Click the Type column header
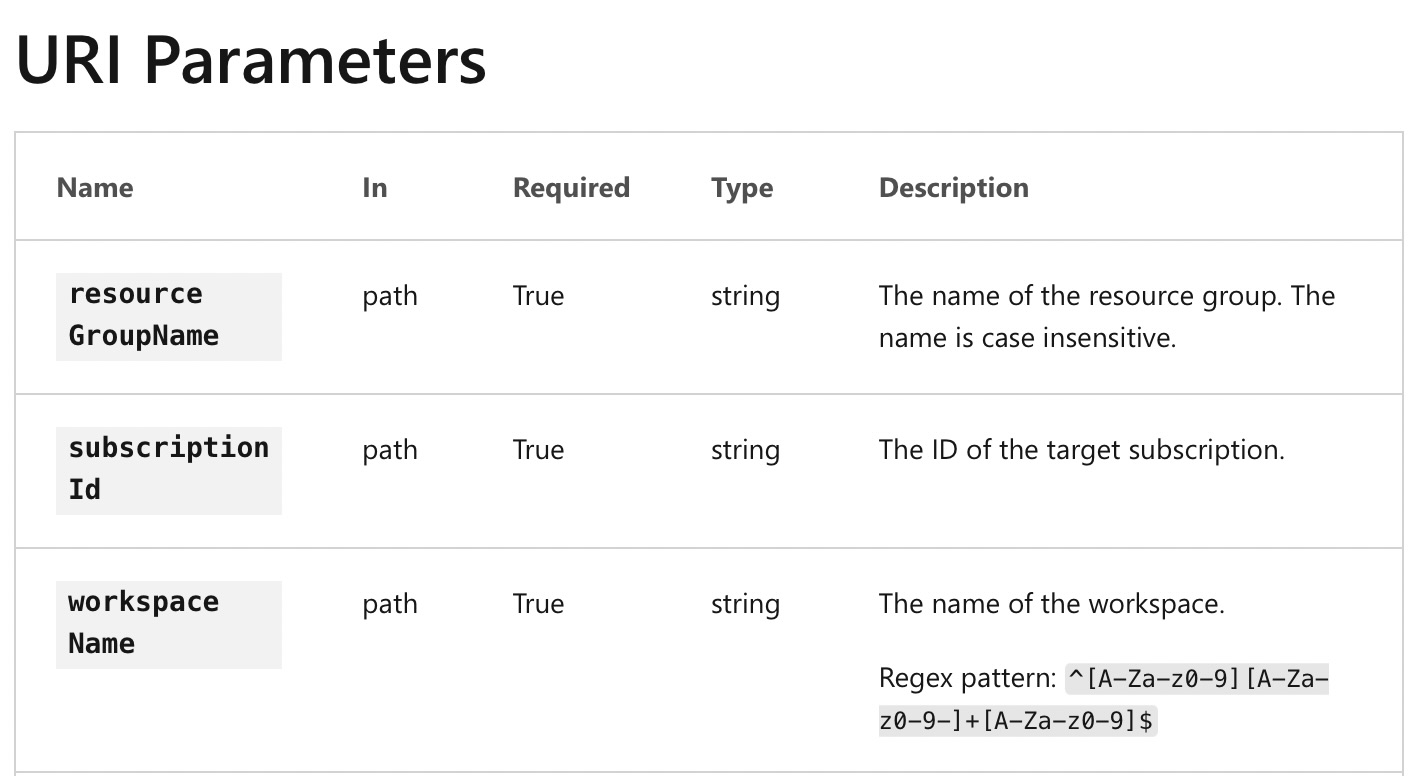The image size is (1421, 776). point(742,188)
